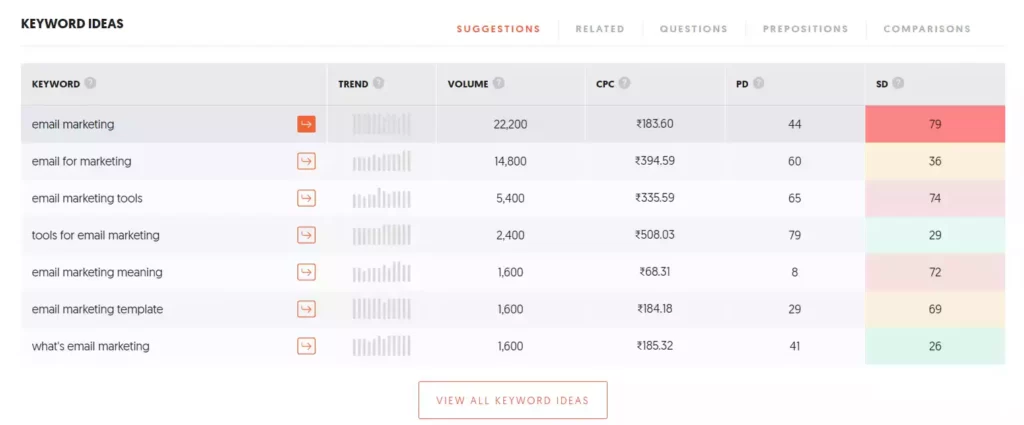This screenshot has width=1024, height=425.
Task: Click the KEYWORD IDEAS heading
Action: tap(72, 24)
